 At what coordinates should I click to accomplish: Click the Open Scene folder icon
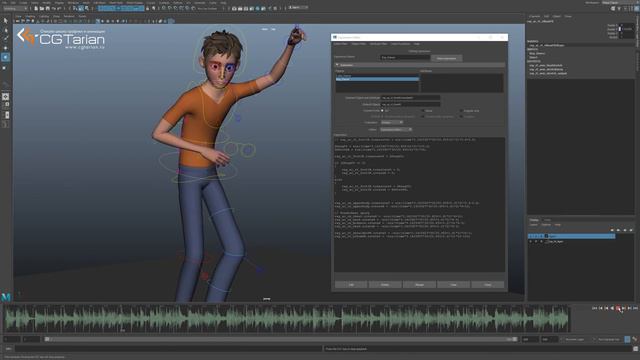pos(42,8)
